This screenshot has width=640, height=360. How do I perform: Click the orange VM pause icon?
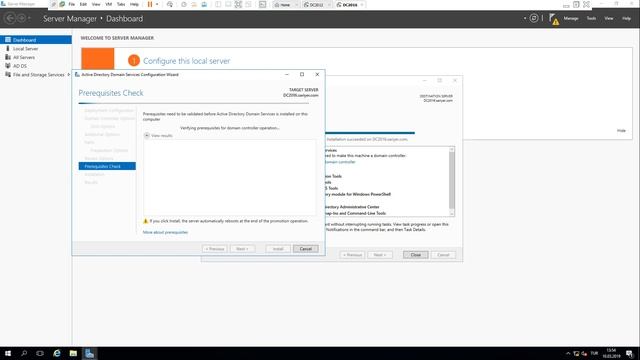(150, 4)
